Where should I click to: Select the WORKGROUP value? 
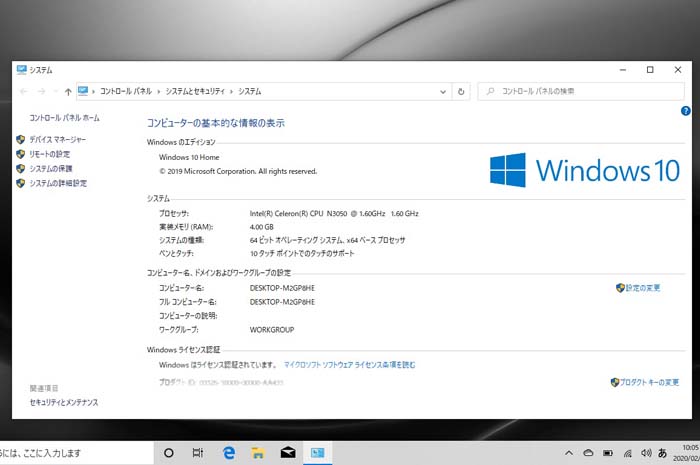point(272,330)
